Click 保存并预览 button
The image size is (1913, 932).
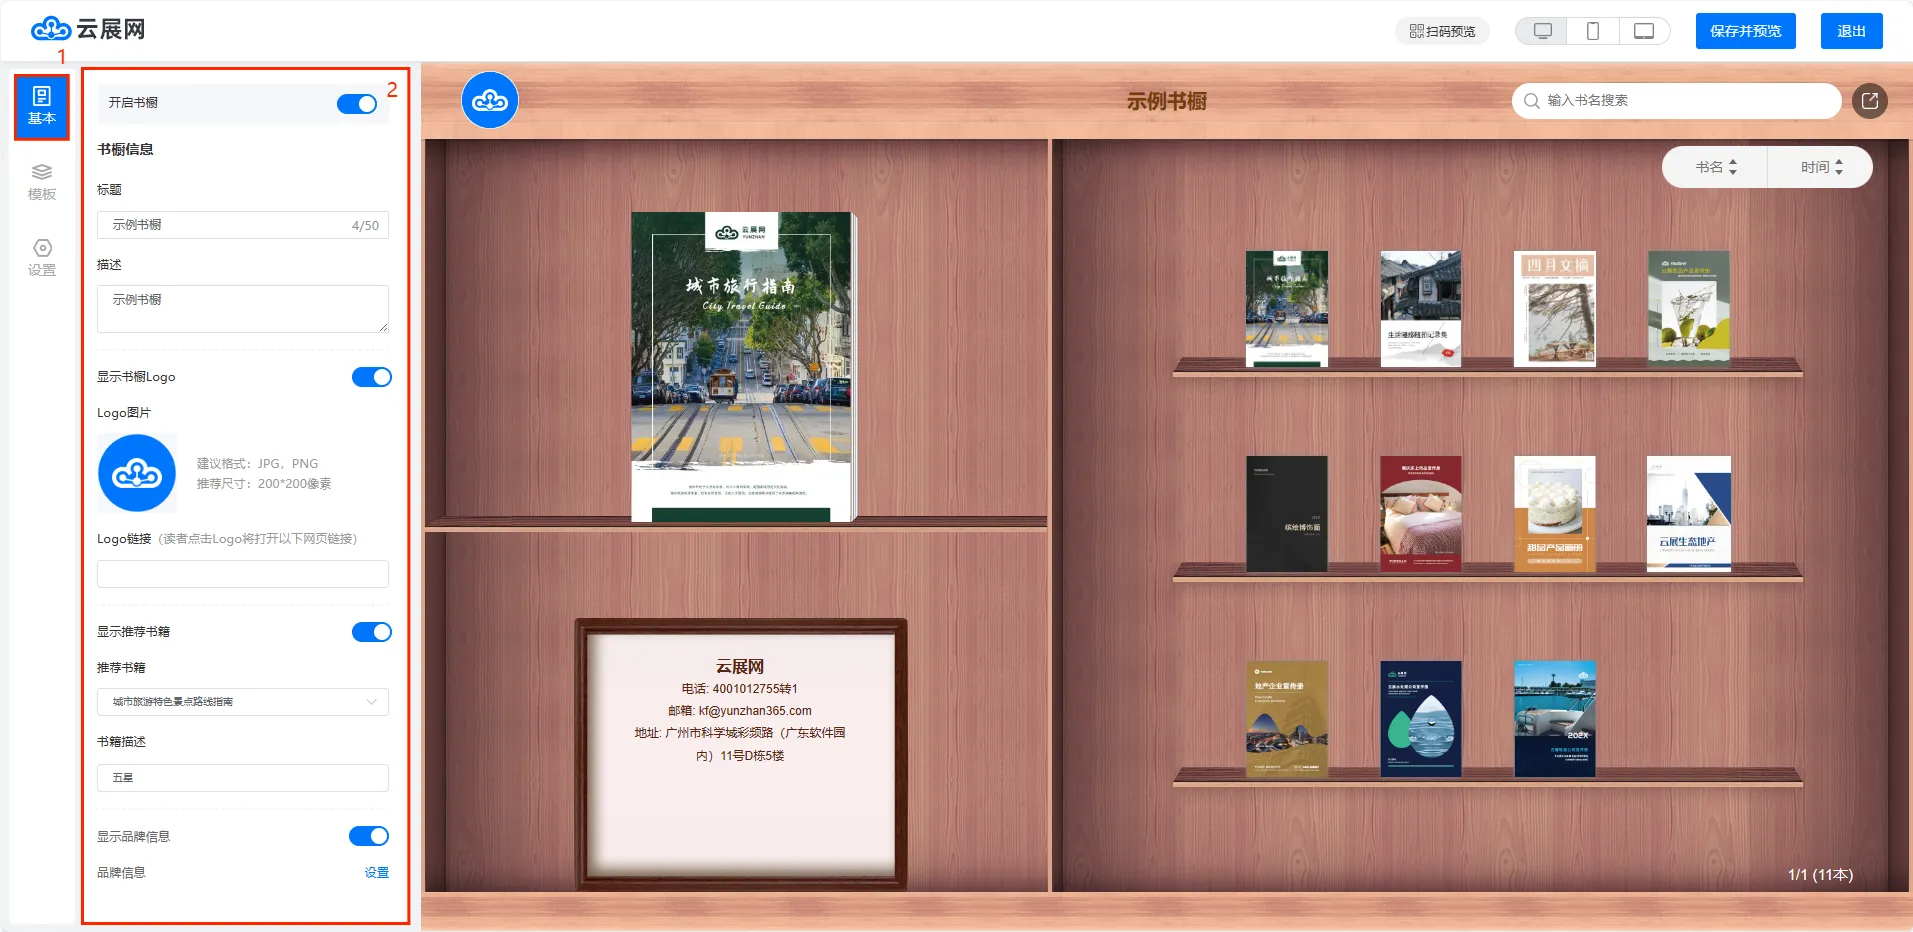point(1746,31)
